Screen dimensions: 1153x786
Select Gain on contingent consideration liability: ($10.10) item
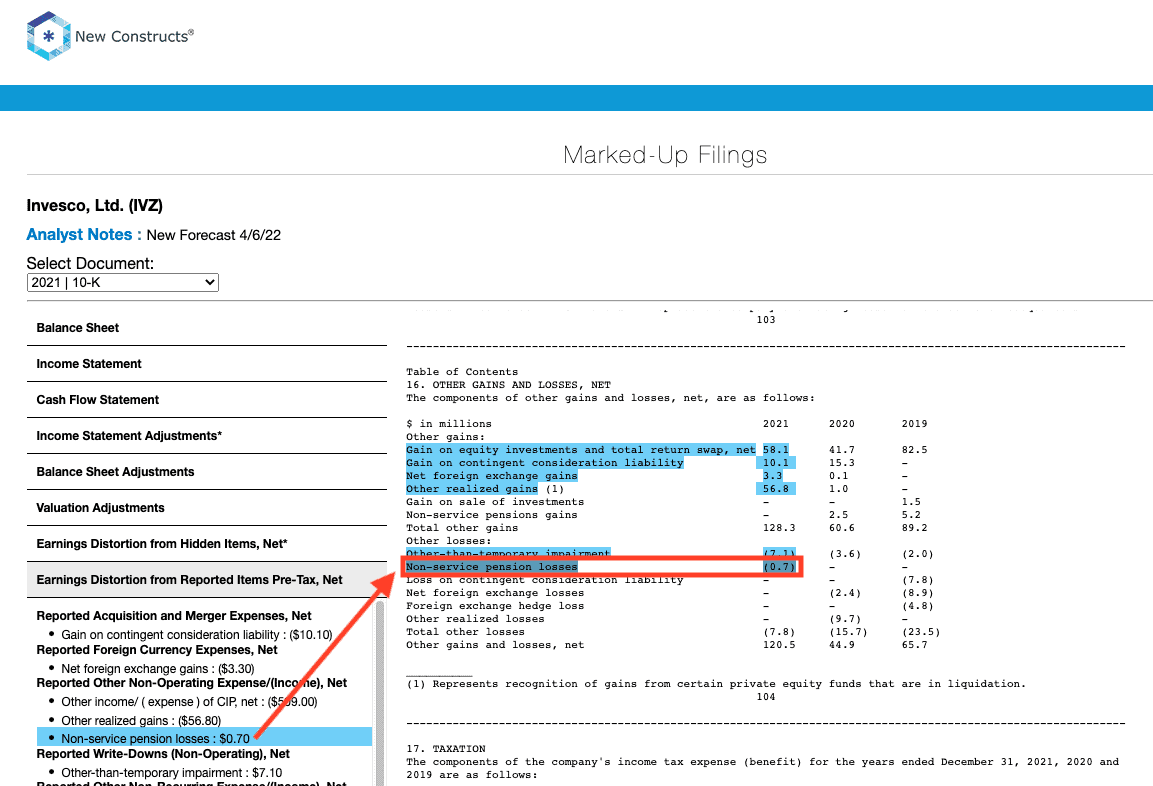point(196,635)
